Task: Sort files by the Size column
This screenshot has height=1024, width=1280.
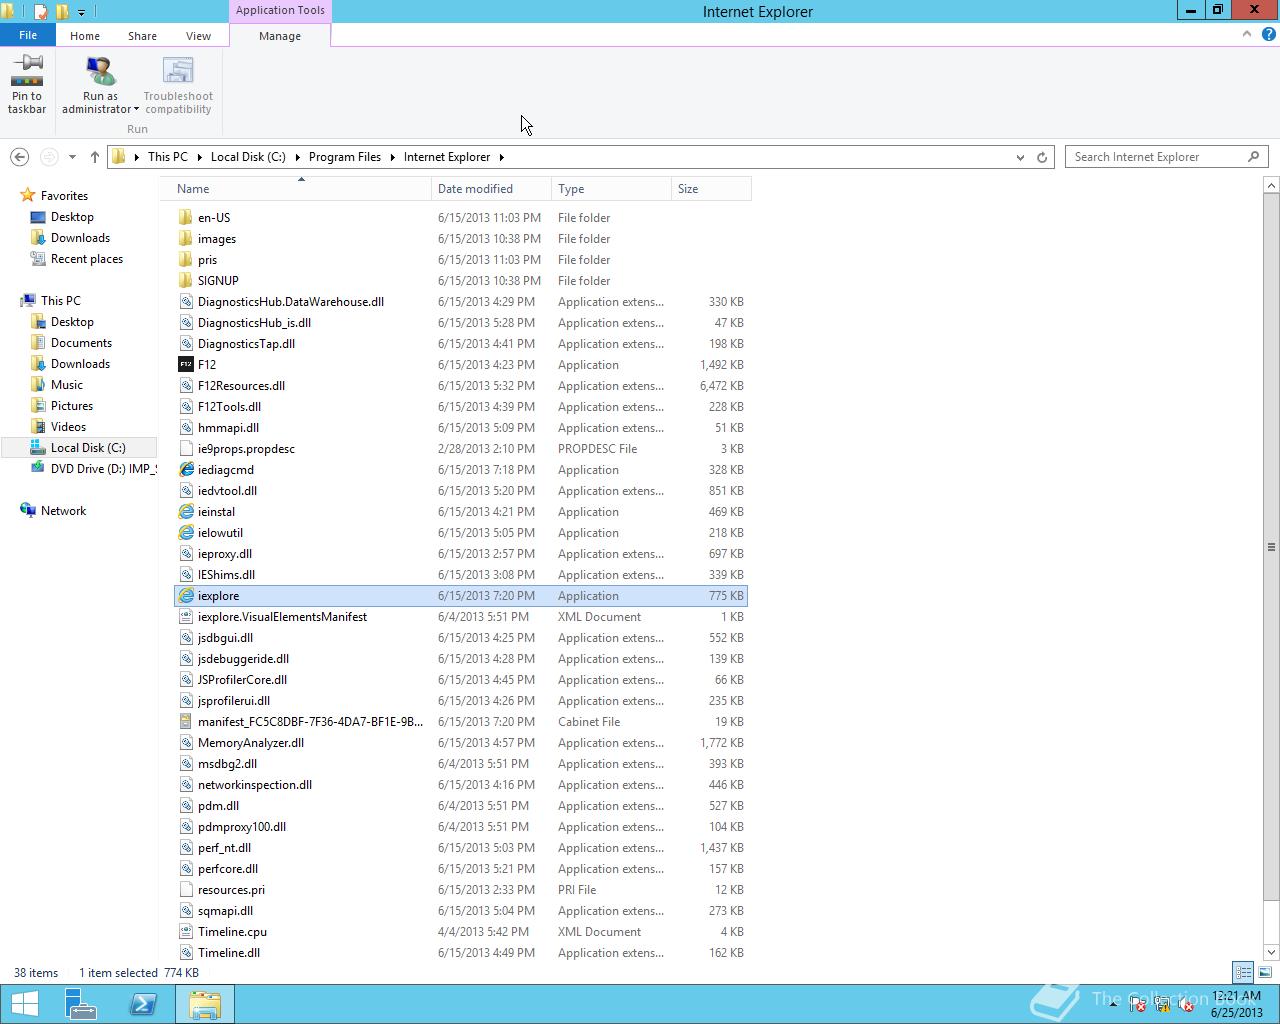Action: point(711,189)
